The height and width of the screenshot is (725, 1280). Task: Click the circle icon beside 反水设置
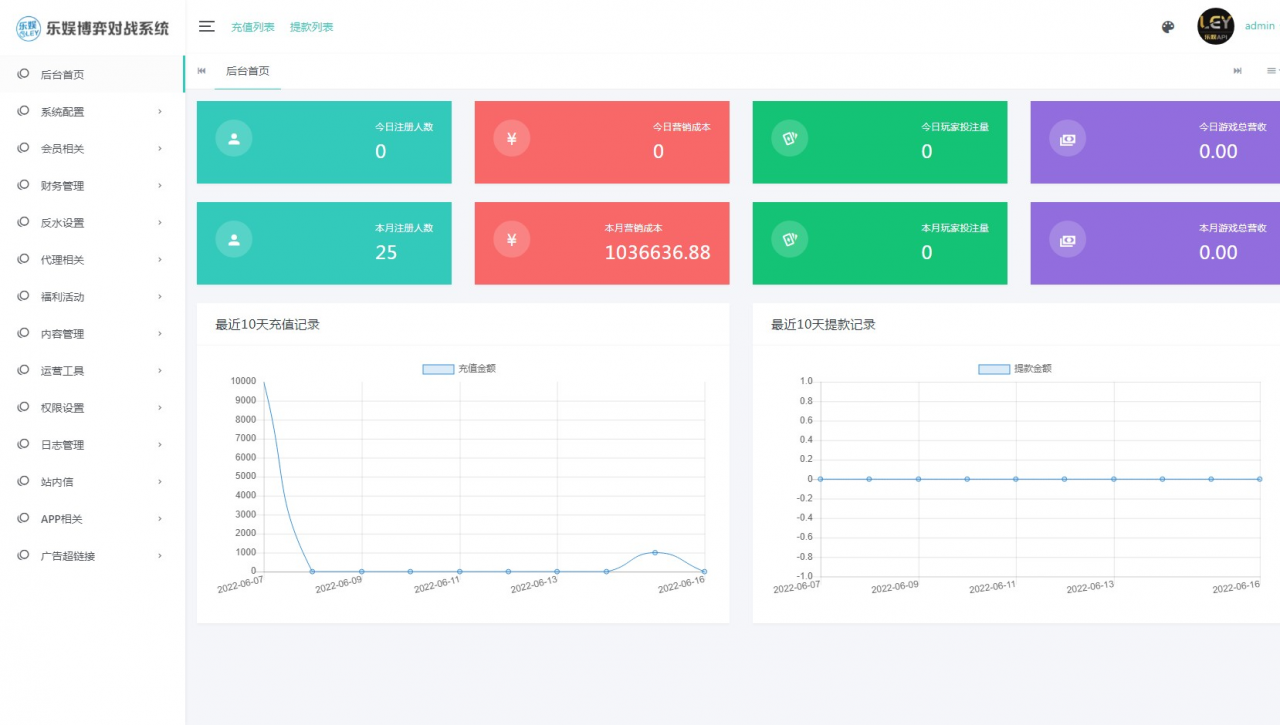click(23, 222)
